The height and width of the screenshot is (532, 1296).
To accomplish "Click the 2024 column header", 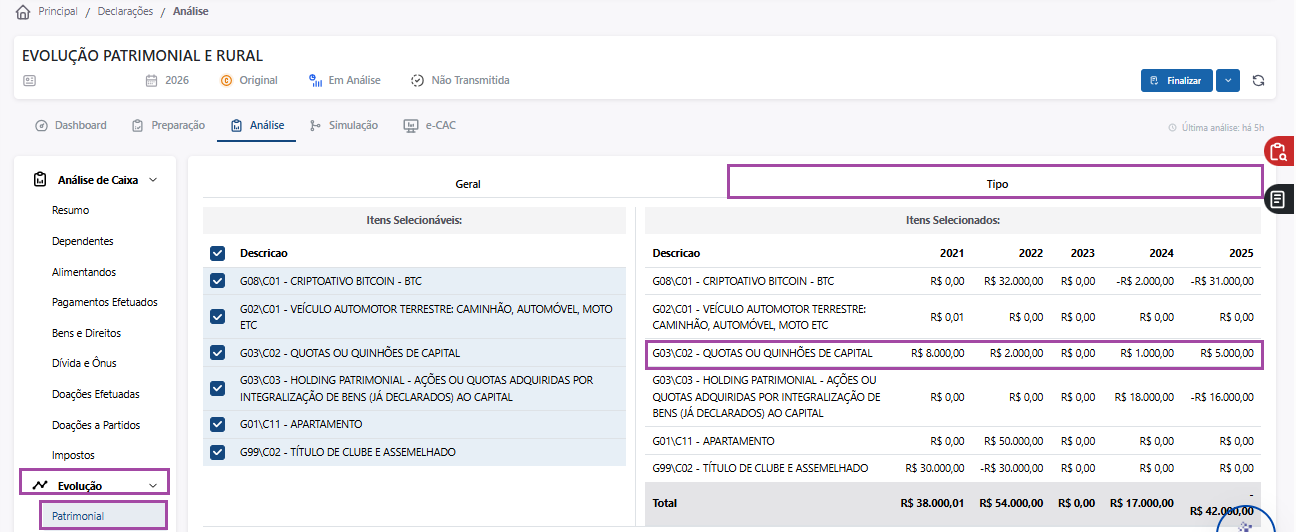I will 1161,253.
